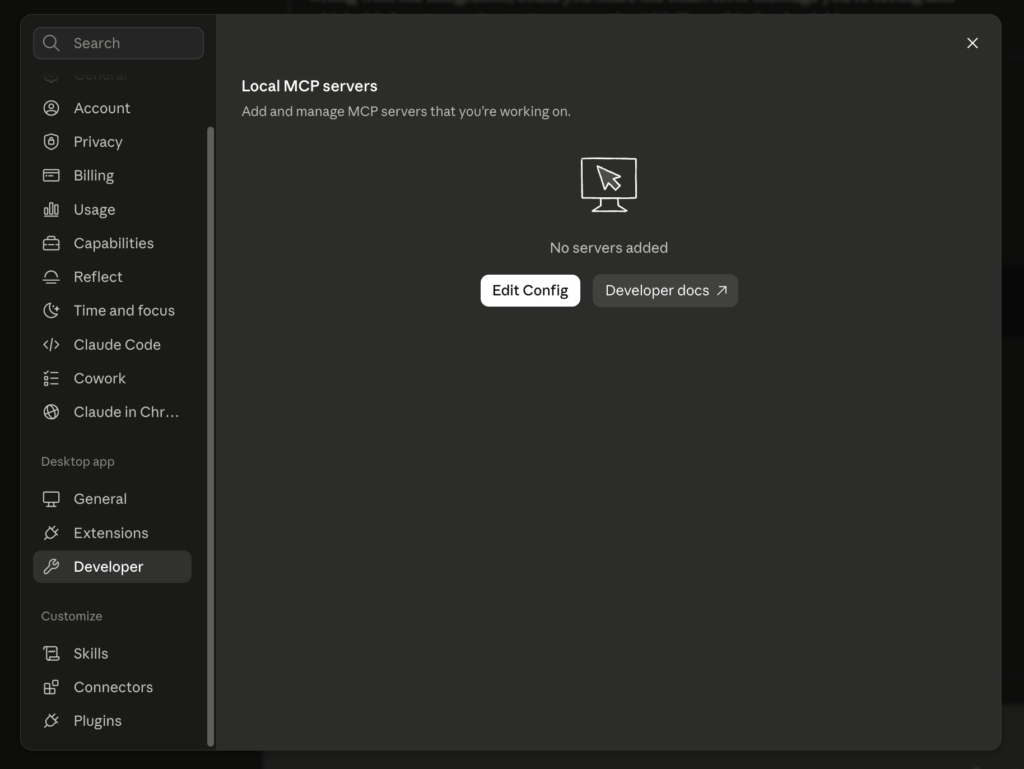Screen dimensions: 1024x769
Task: Open the Billing section
Action: click(x=112, y=176)
